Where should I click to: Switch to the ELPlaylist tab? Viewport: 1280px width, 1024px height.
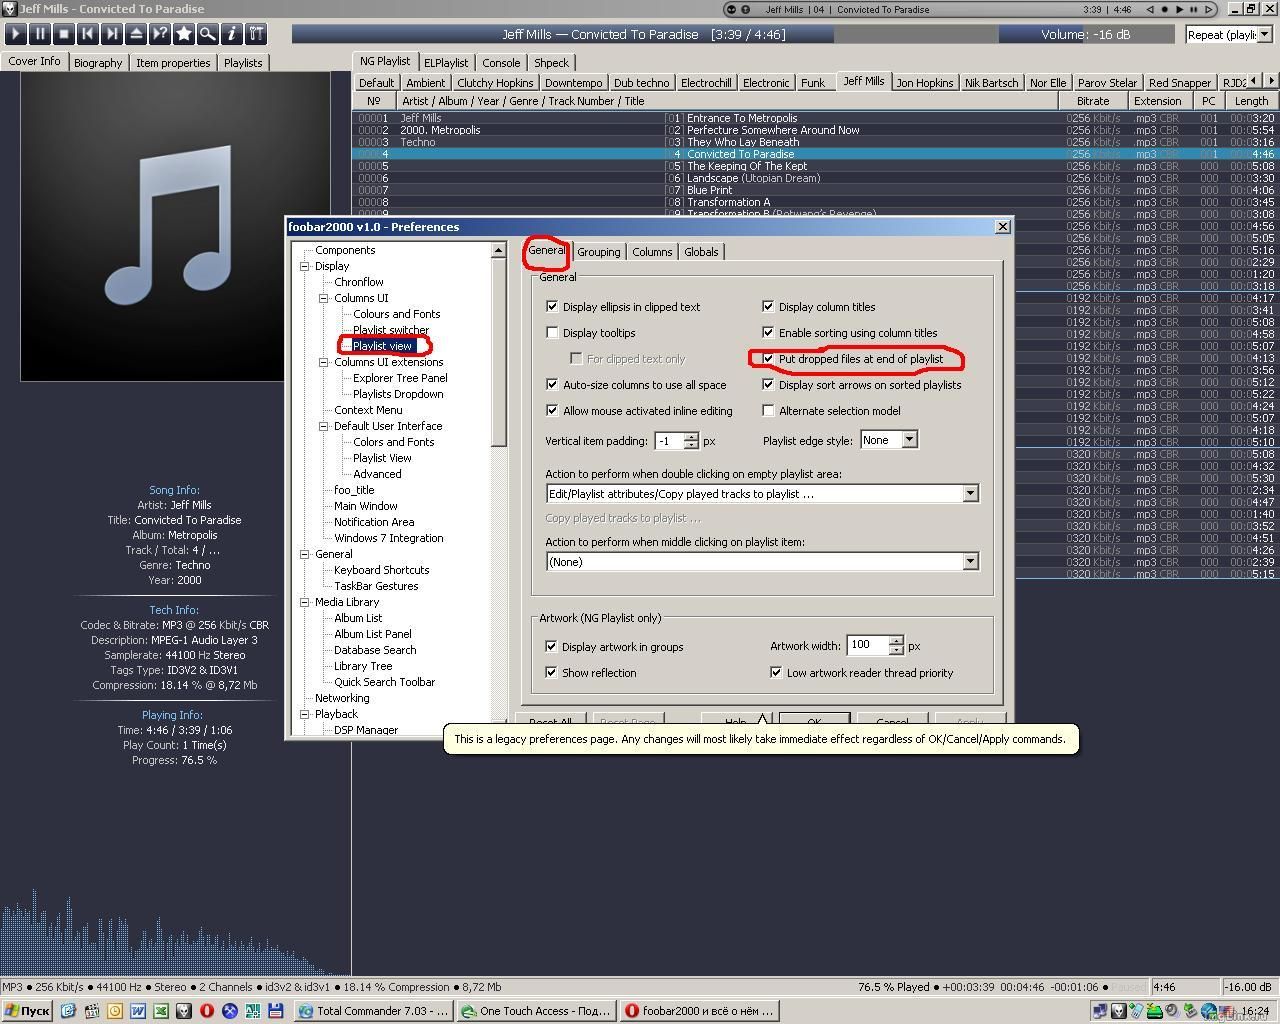pyautogui.click(x=446, y=62)
